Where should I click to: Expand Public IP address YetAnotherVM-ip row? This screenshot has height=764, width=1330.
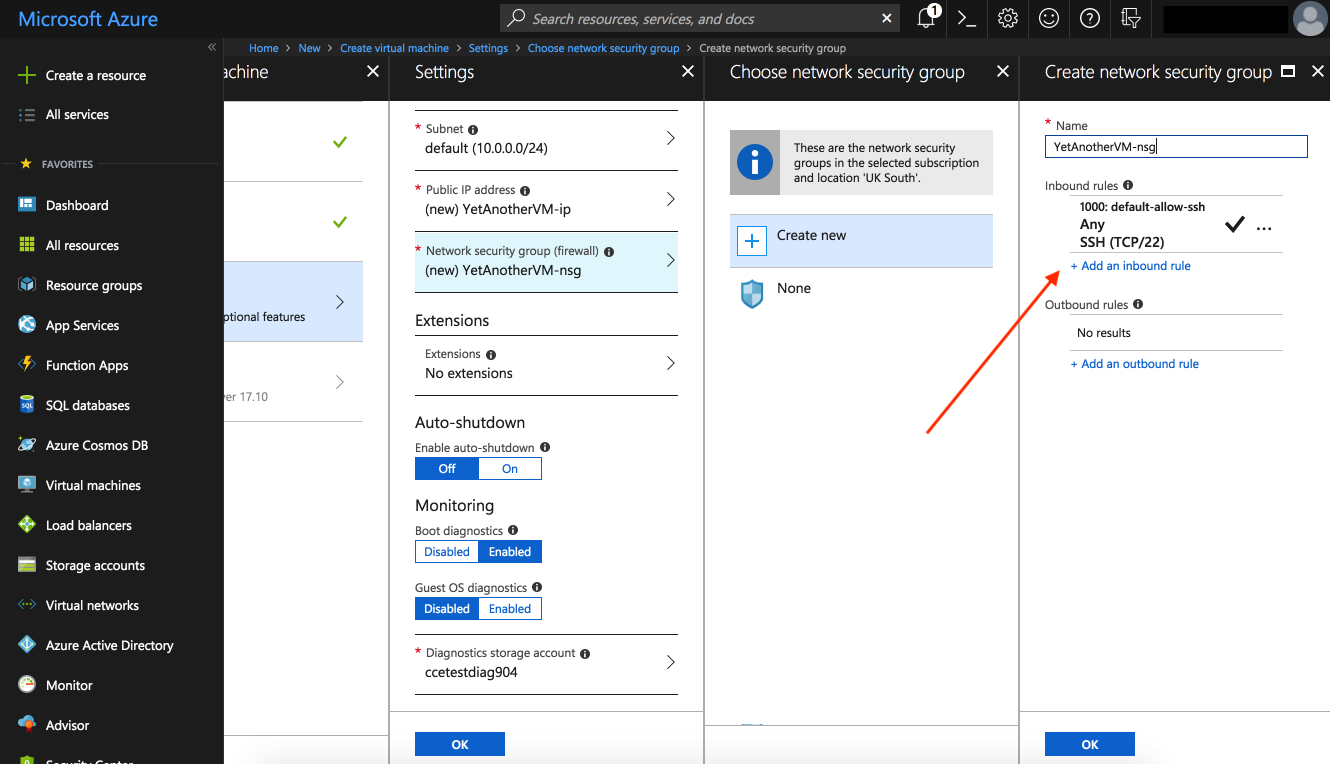point(546,200)
